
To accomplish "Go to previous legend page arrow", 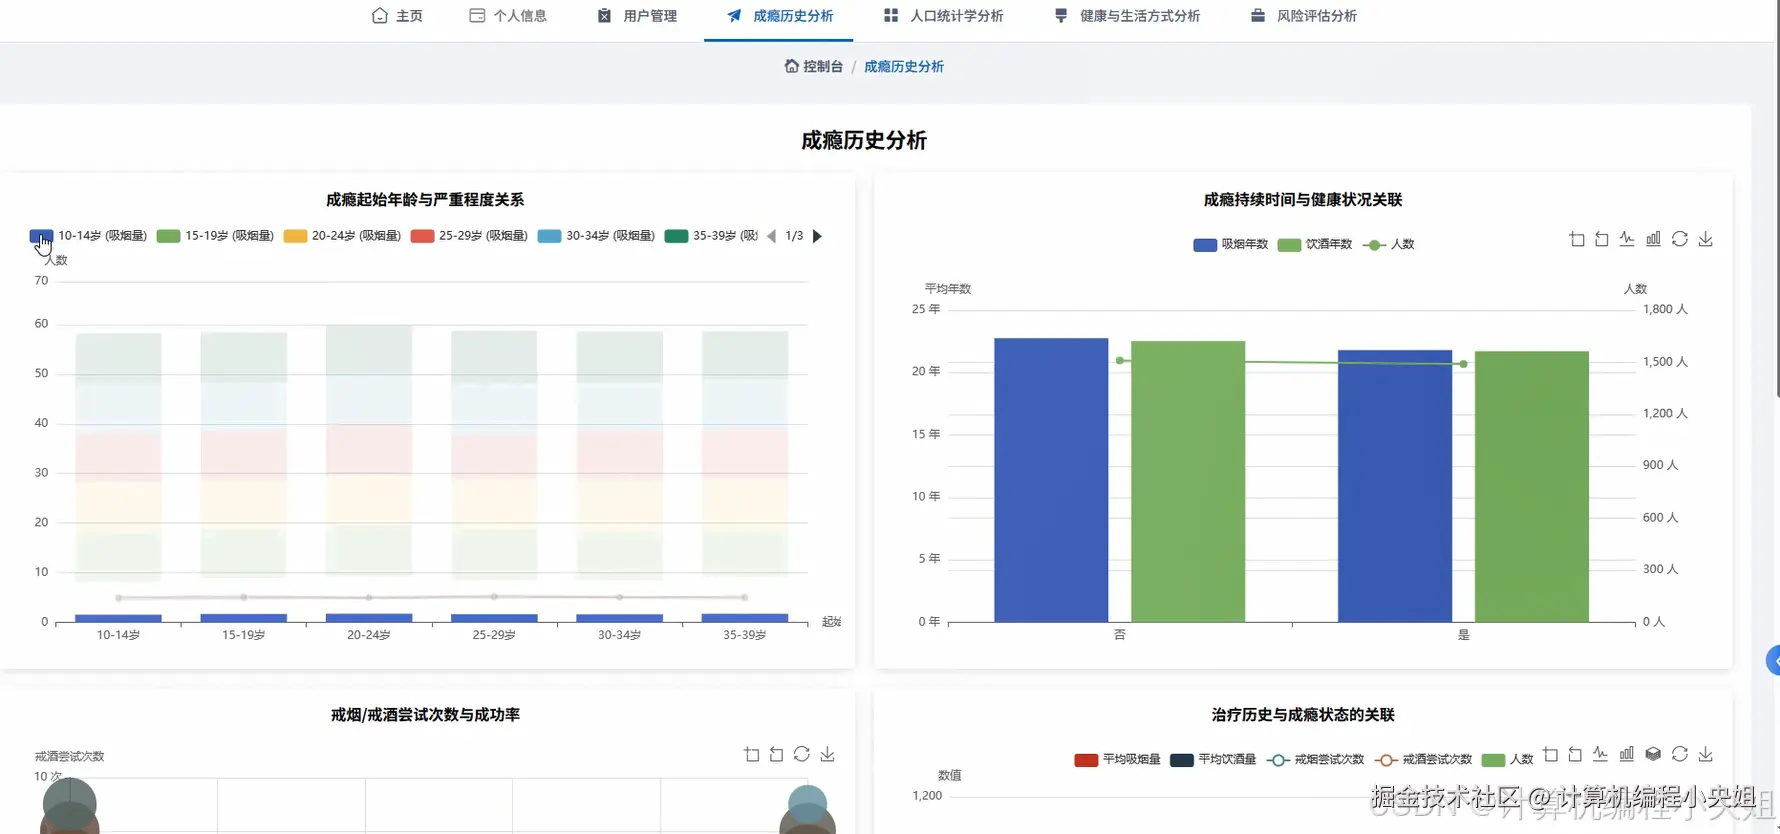I will pos(771,236).
